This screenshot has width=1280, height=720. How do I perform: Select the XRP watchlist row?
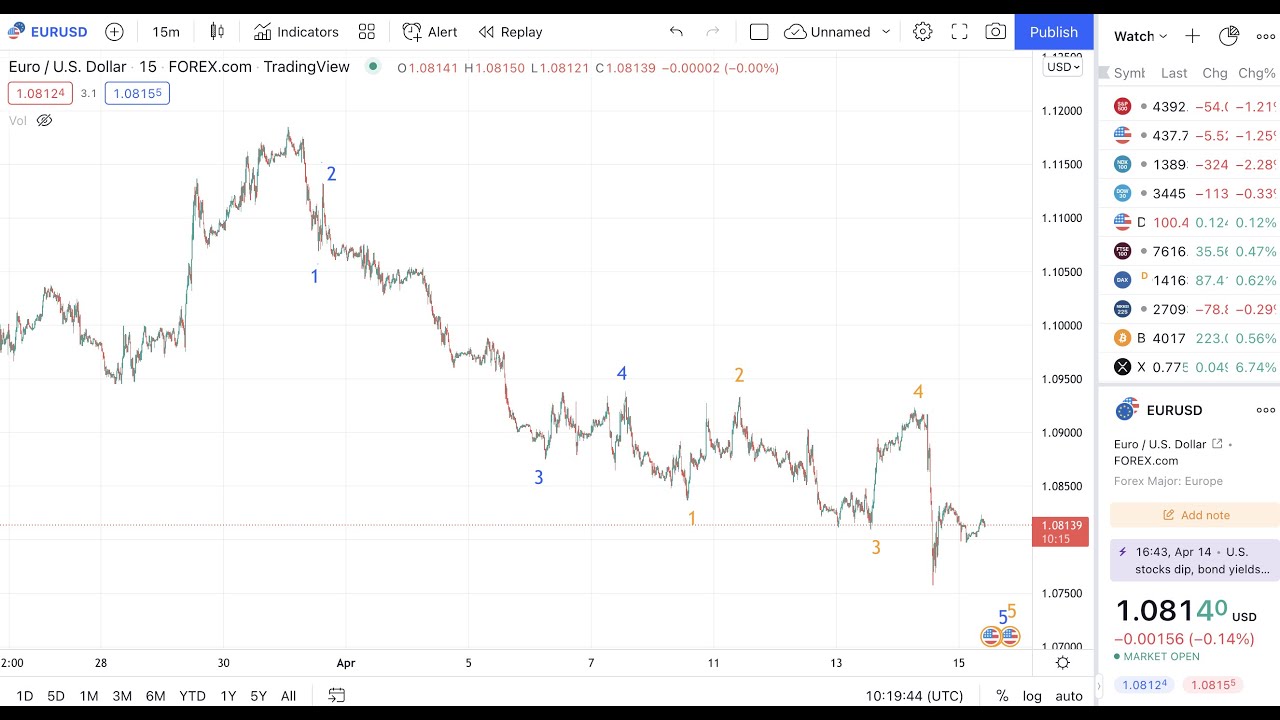click(x=1189, y=368)
